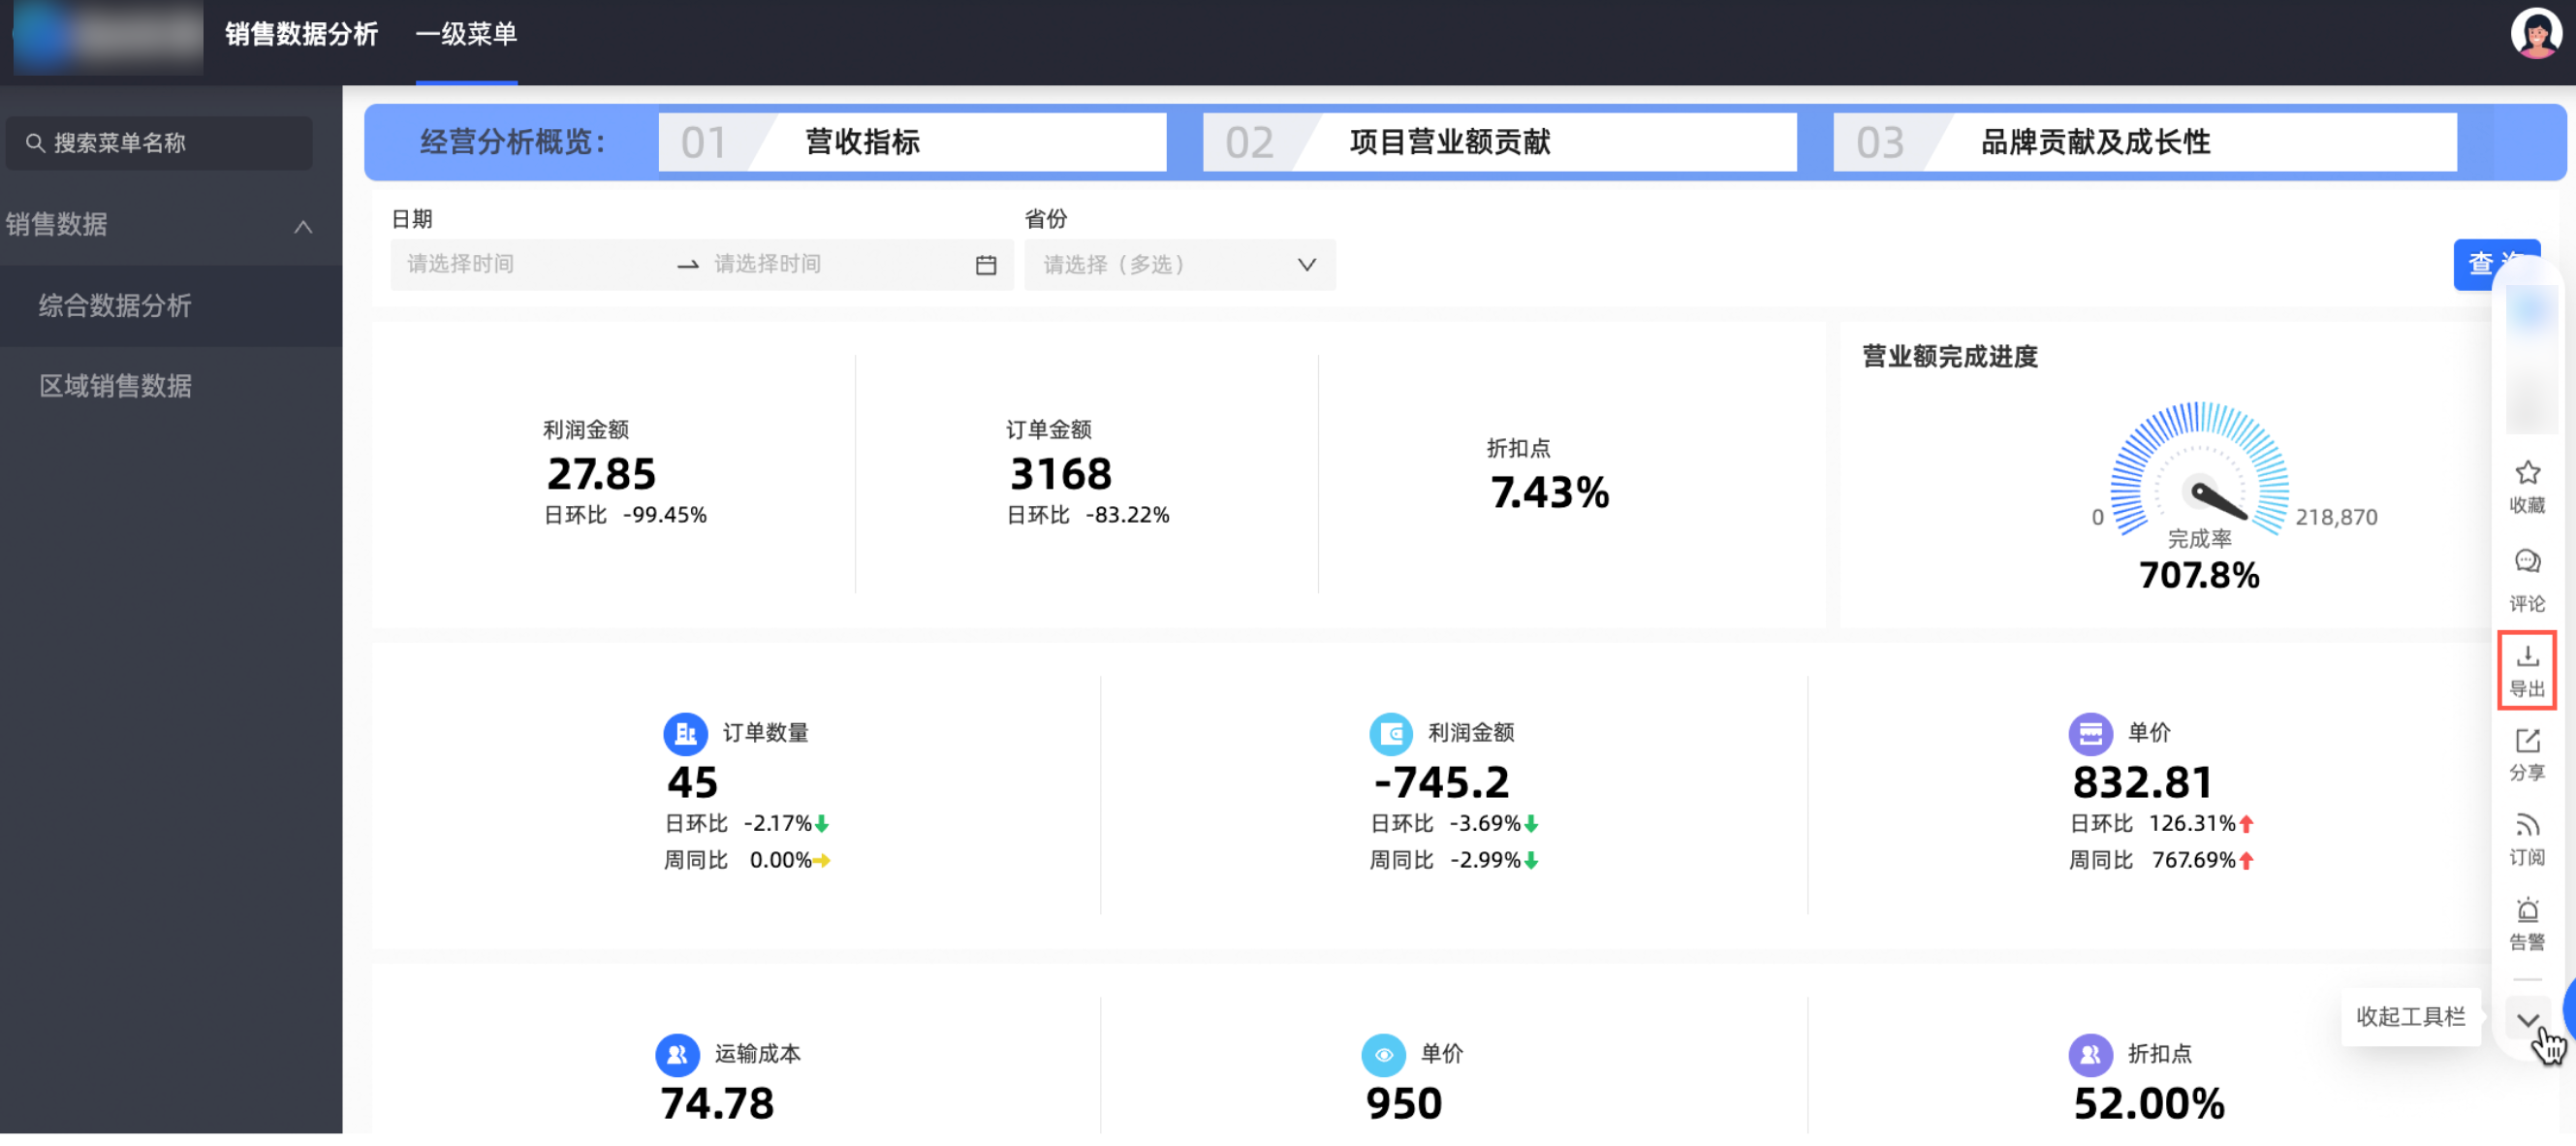Open the Comments (评论) icon
The height and width of the screenshot is (1146, 2576).
[2526, 562]
